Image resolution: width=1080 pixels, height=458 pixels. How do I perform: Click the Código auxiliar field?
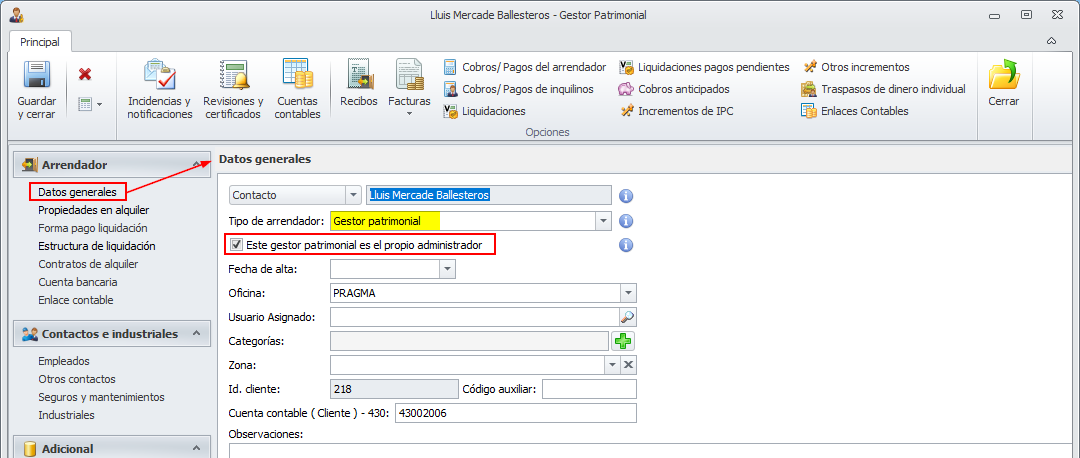(x=590, y=389)
